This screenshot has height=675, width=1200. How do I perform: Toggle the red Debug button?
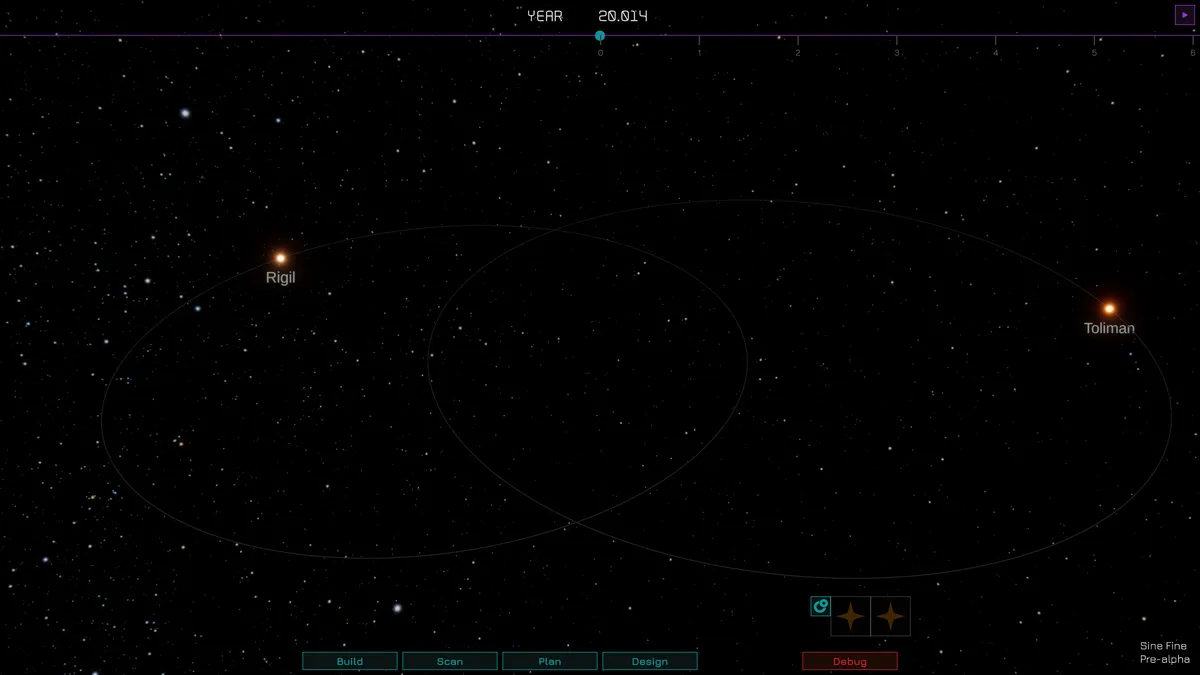[x=850, y=661]
